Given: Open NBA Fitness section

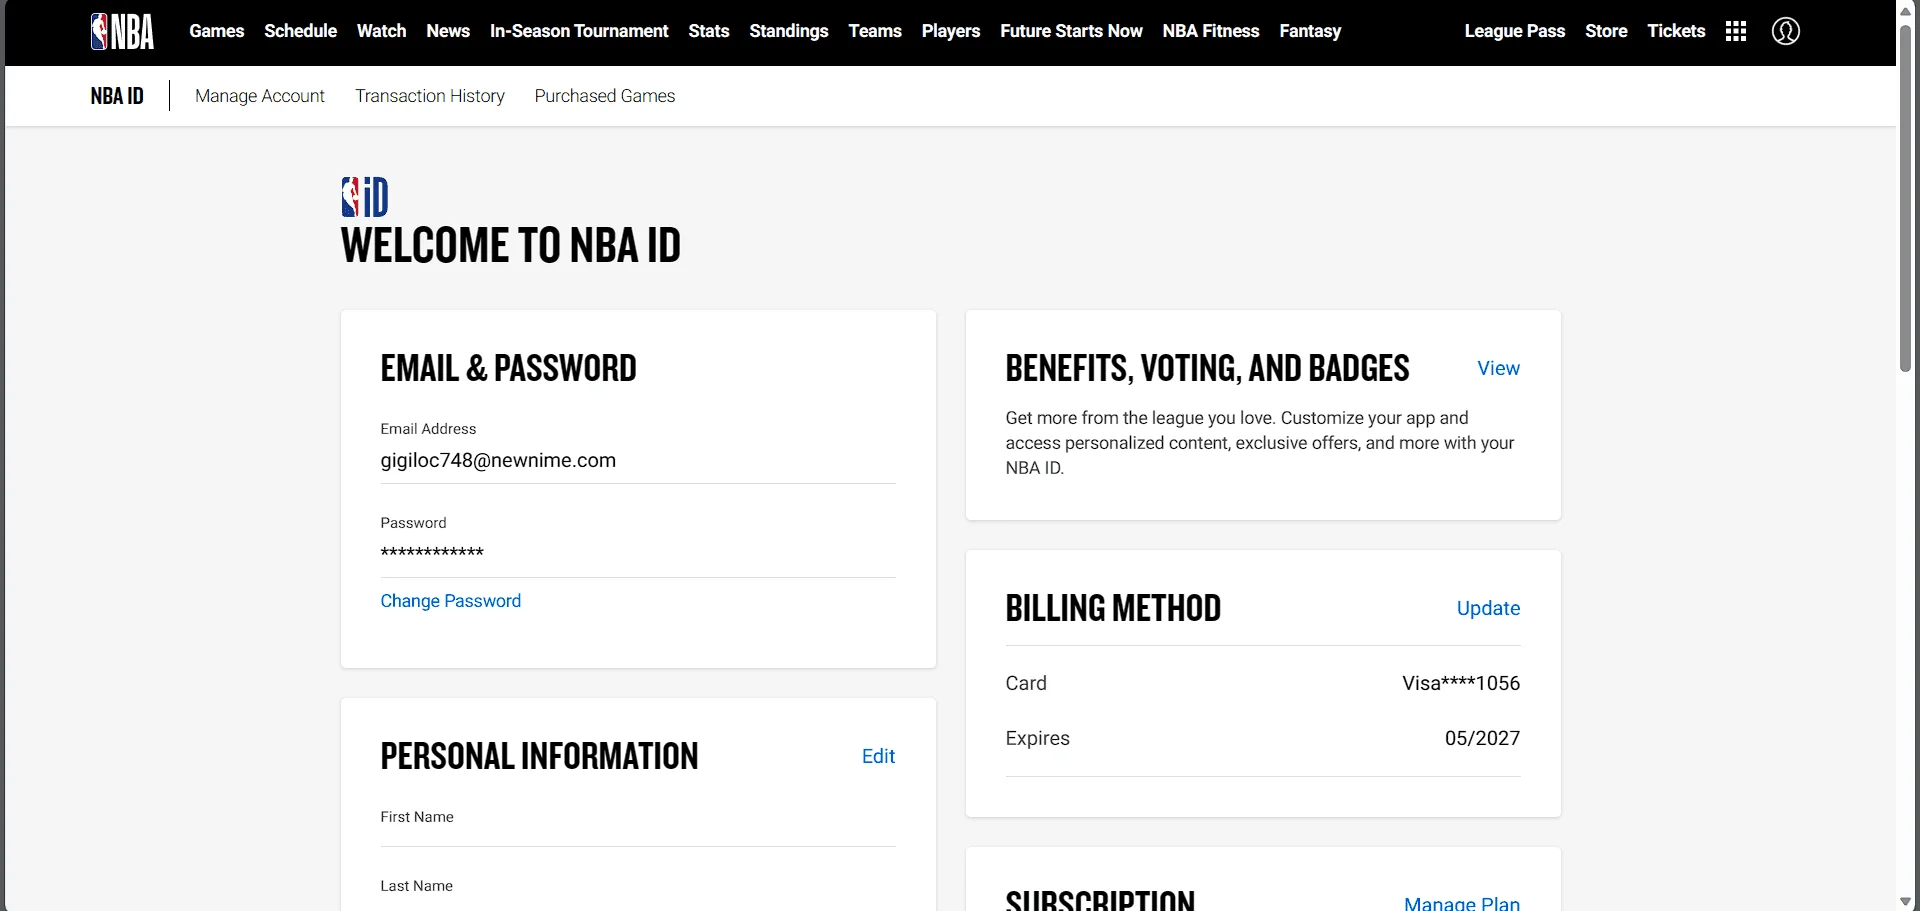Looking at the screenshot, I should 1211,31.
